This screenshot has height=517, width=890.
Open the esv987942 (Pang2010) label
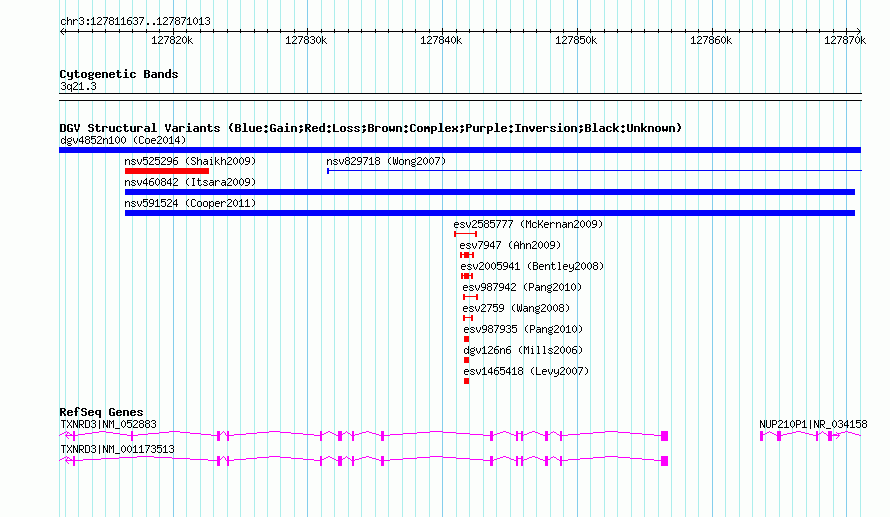click(x=522, y=287)
